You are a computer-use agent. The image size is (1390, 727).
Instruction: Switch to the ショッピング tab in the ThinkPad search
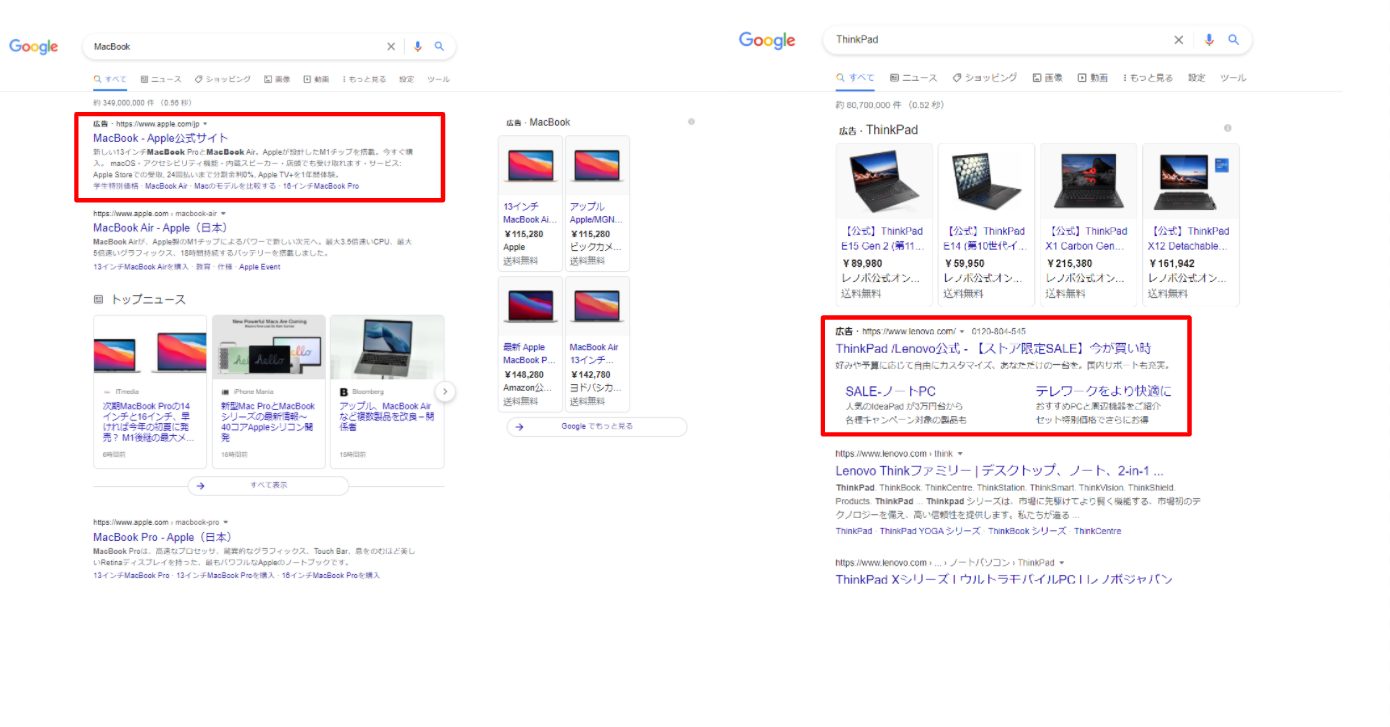pos(985,78)
